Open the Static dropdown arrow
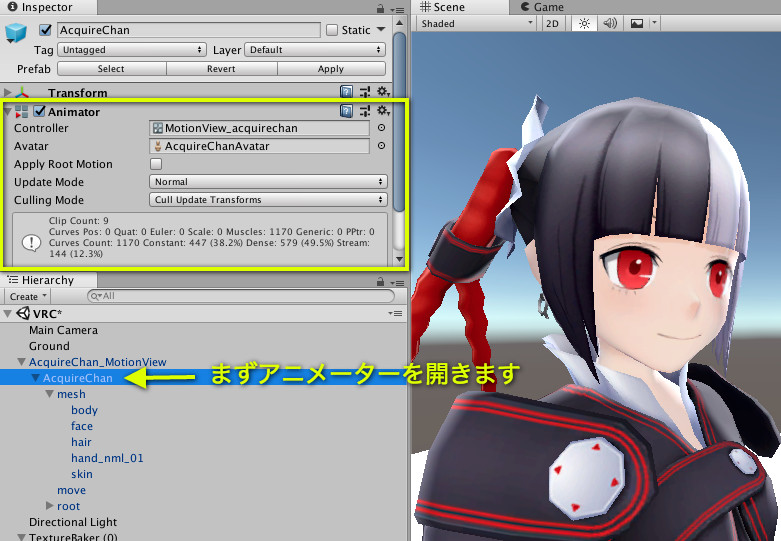The image size is (781, 541). pyautogui.click(x=381, y=30)
